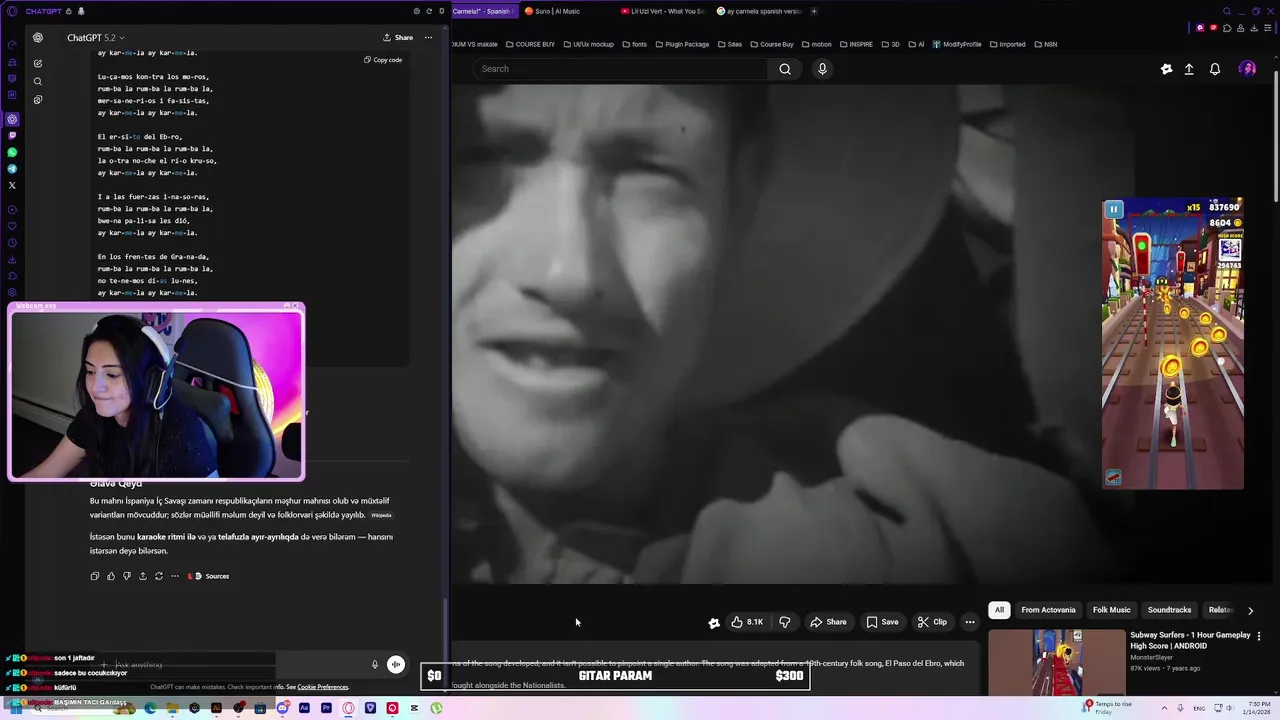
Task: Show next related chips arrow
Action: (1250, 610)
